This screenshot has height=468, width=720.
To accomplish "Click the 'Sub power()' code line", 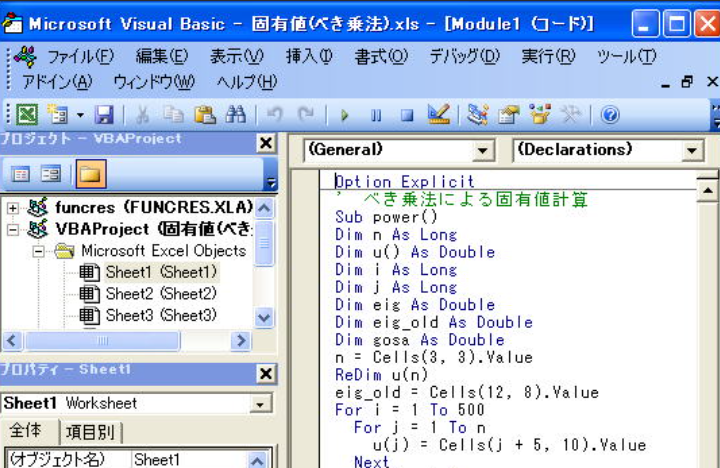I will (x=386, y=217).
